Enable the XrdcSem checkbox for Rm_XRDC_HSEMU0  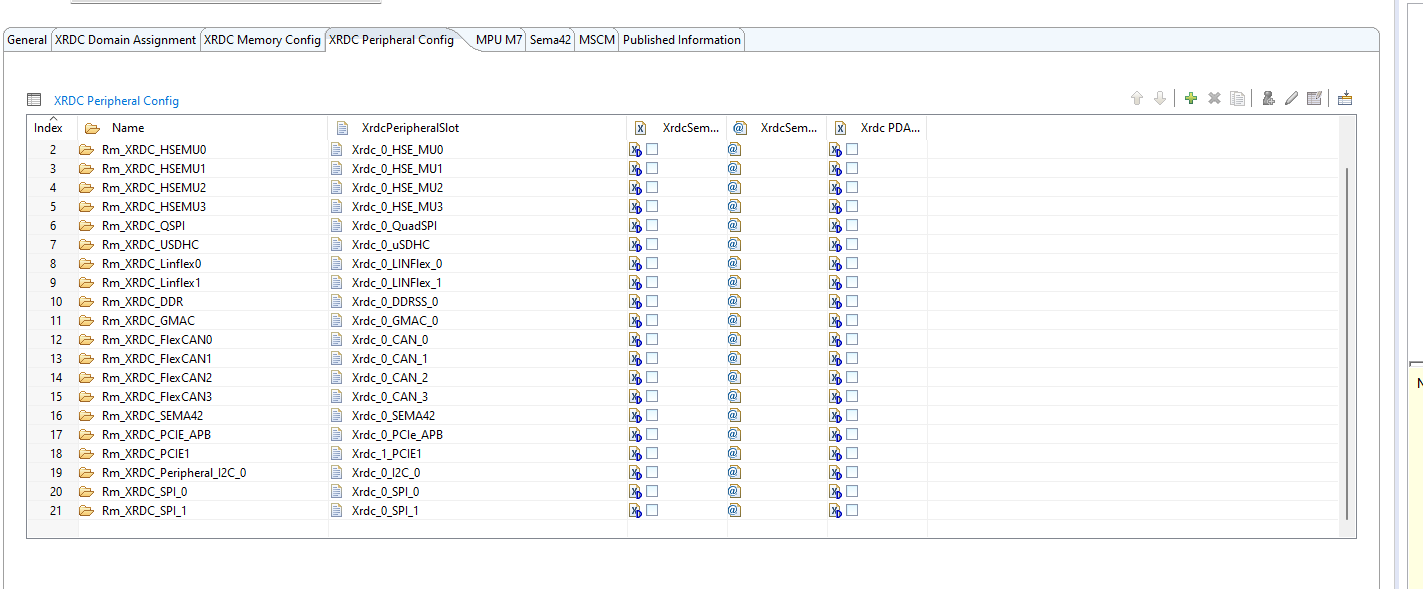[x=651, y=149]
